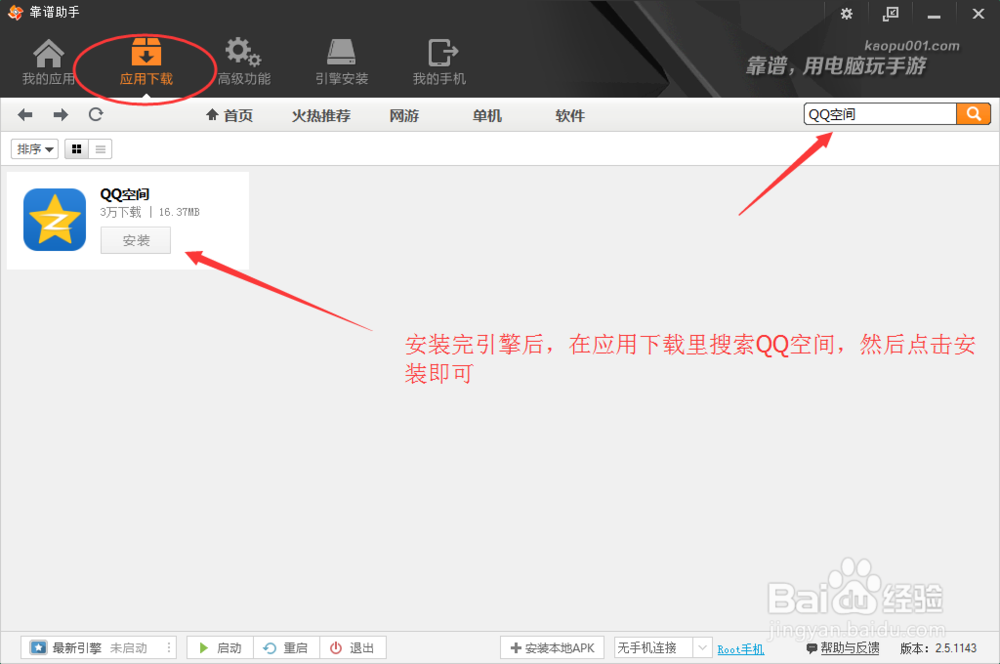
Task: Click the QQ空间 star app icon
Action: pos(55,219)
